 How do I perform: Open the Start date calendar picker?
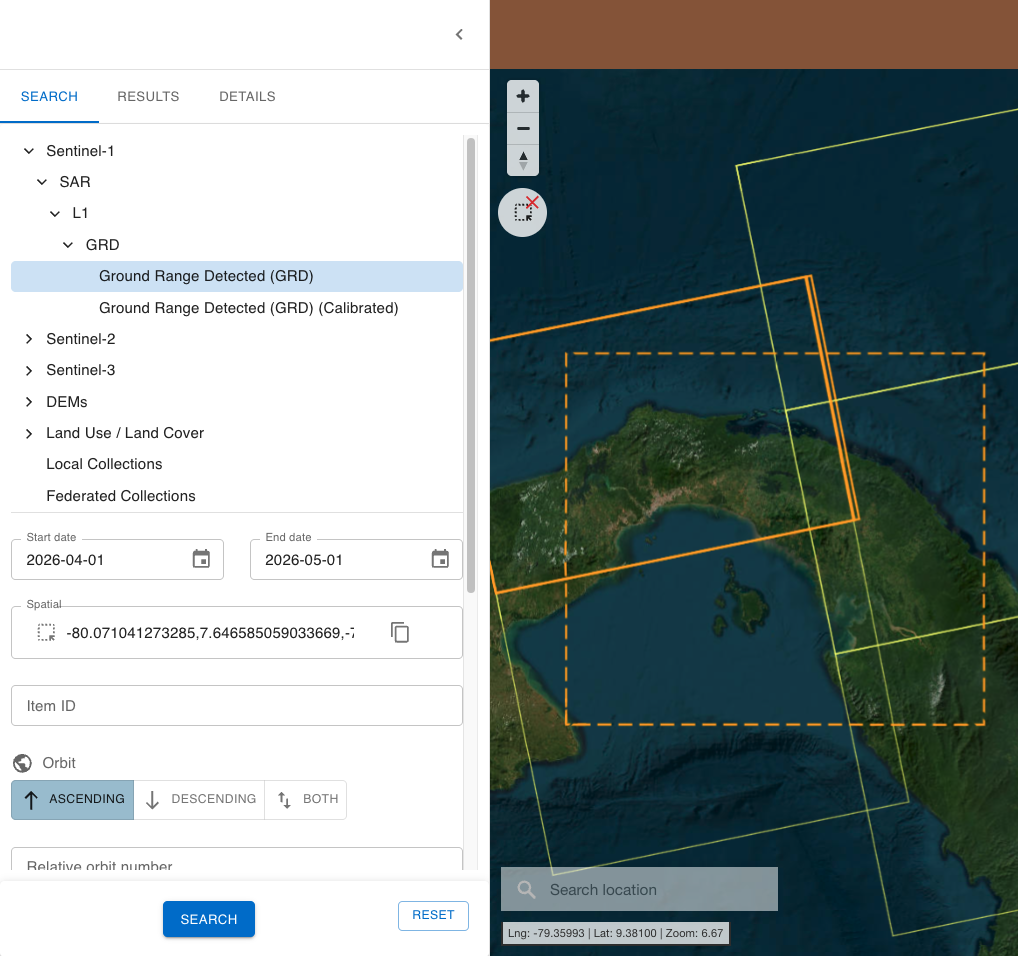pos(201,559)
